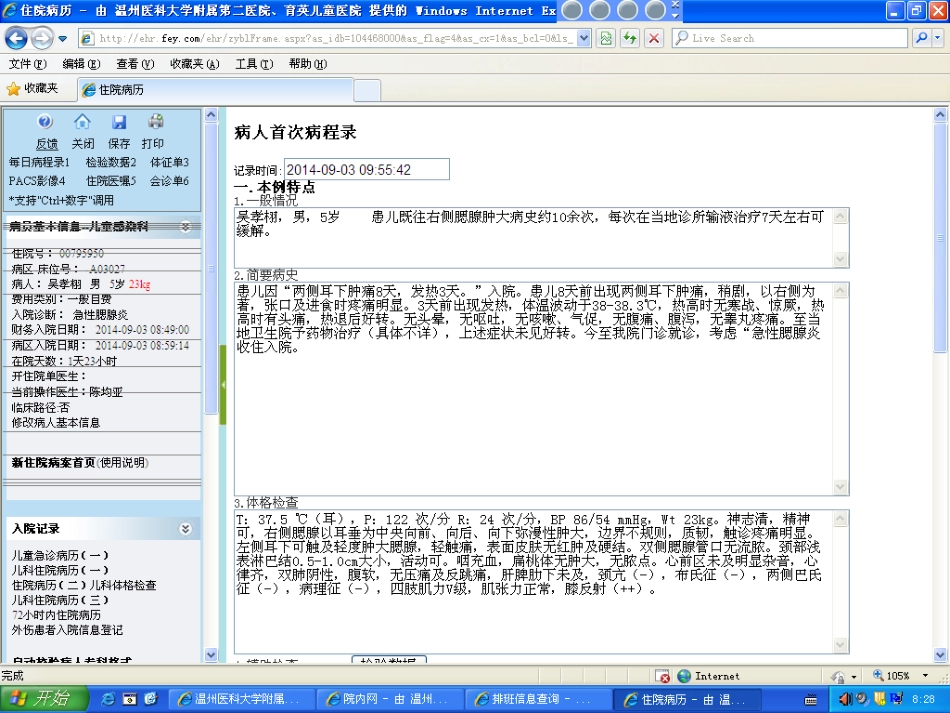The height and width of the screenshot is (713, 950).
Task: Click the Windows 开始 button
Action: 44,699
